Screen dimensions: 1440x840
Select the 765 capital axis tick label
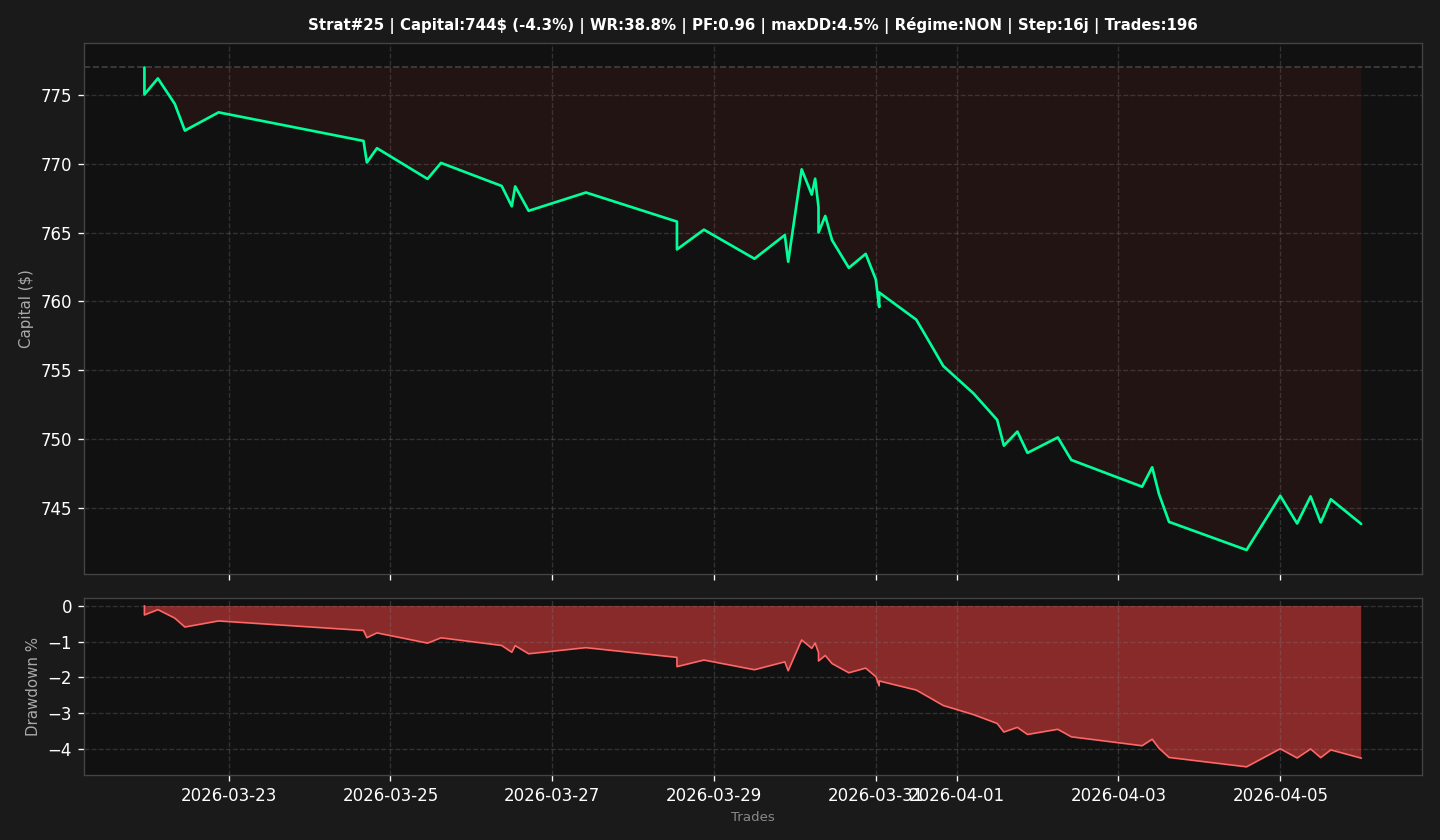point(57,234)
